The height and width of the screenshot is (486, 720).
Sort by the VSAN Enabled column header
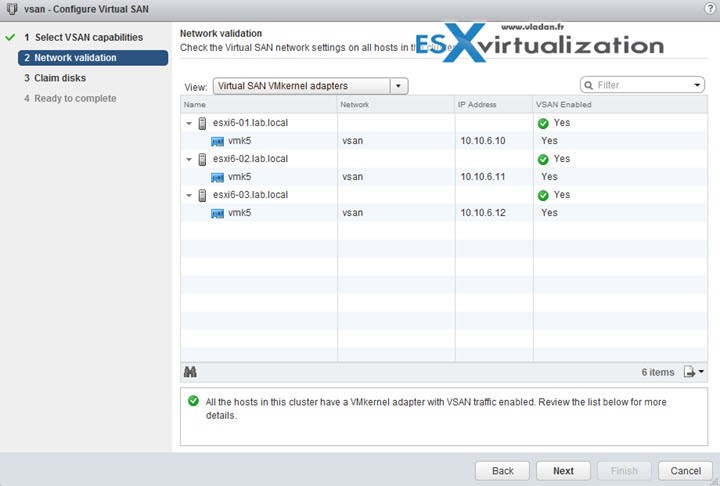tap(620, 105)
